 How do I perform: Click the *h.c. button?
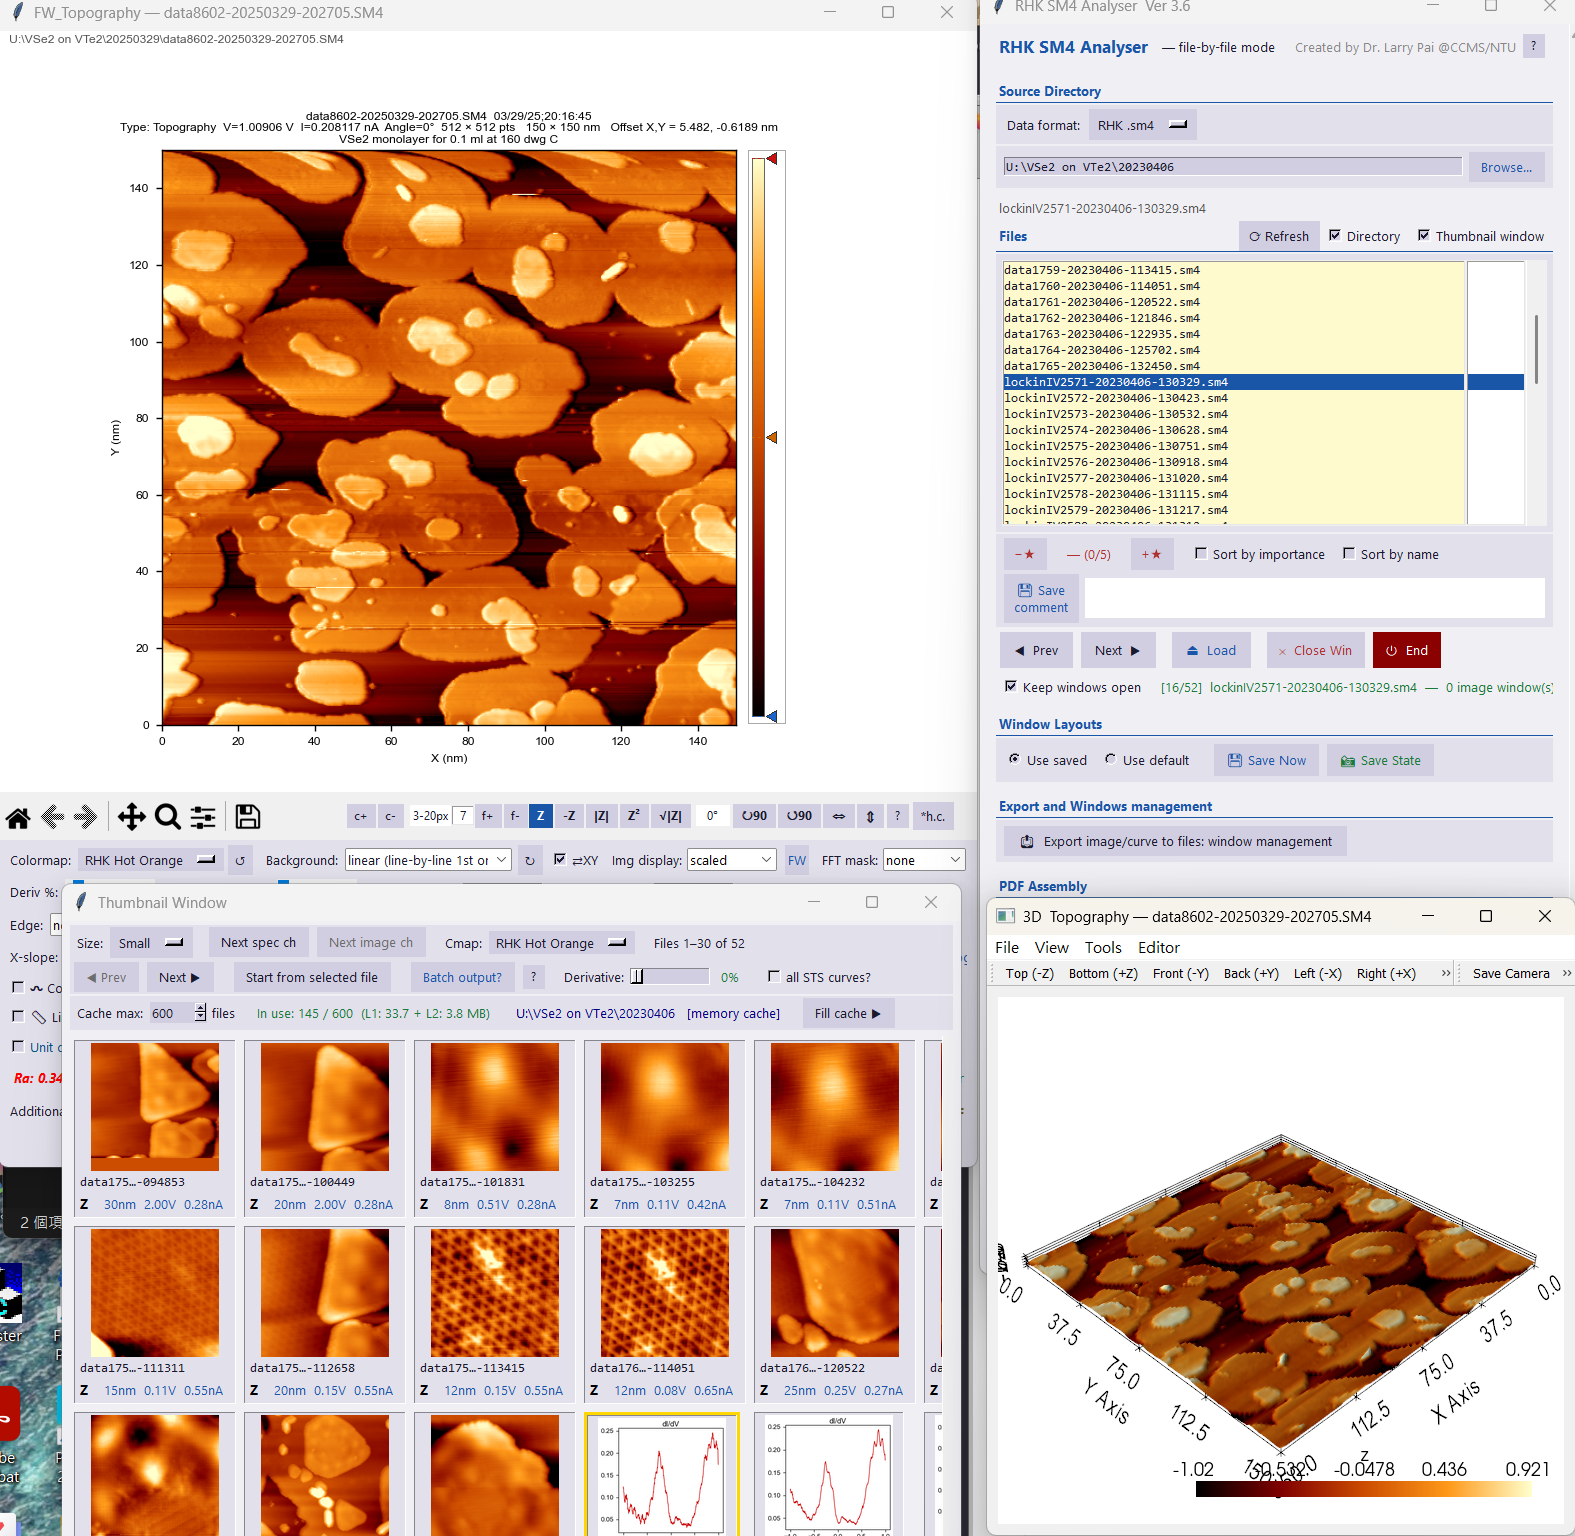point(933,816)
